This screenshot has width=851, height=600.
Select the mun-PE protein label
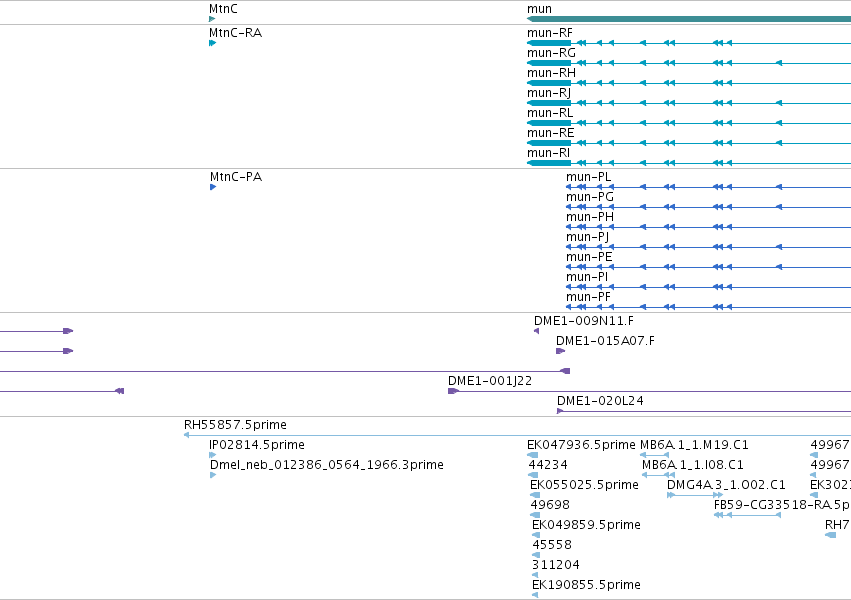tap(589, 257)
